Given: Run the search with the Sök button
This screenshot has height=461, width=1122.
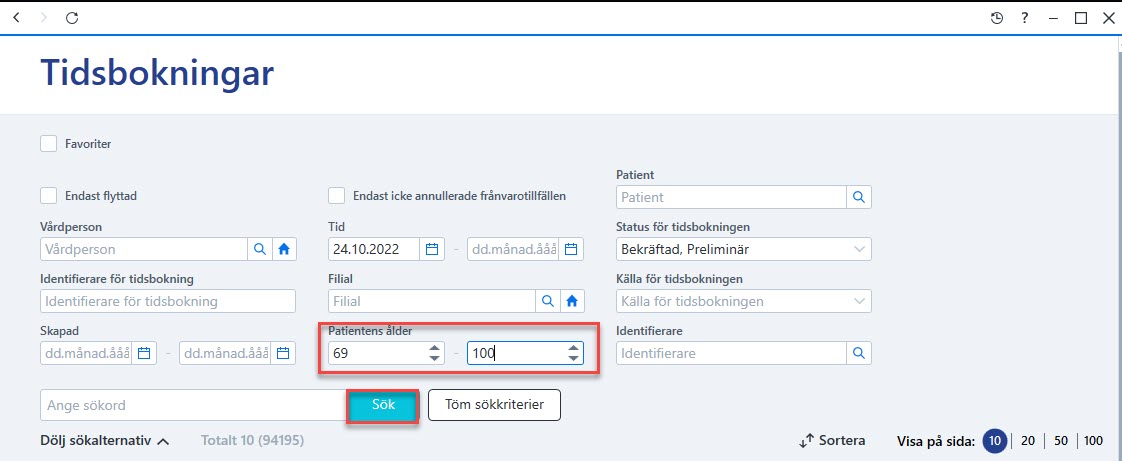Looking at the screenshot, I should 383,405.
